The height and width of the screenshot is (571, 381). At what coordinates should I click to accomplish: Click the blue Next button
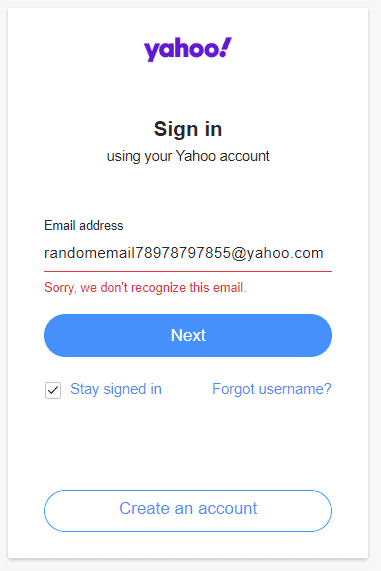[x=188, y=335]
